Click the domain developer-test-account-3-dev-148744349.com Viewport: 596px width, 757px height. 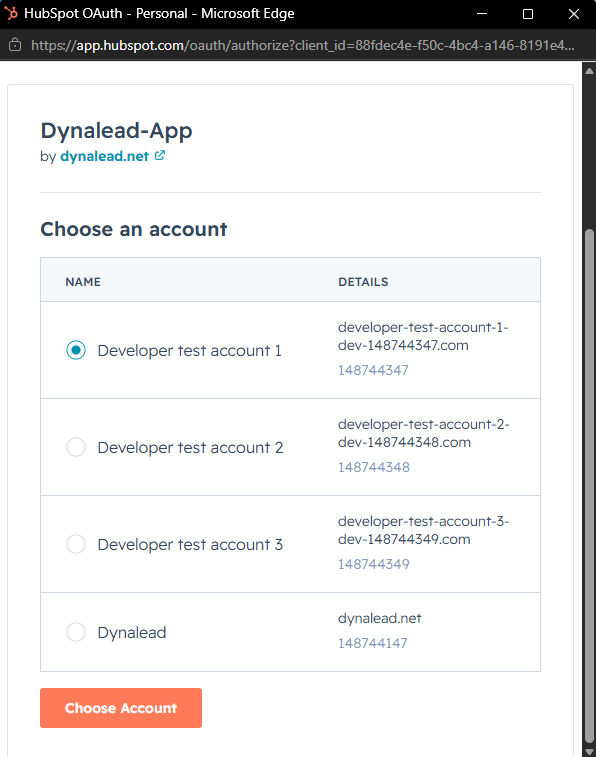(424, 530)
